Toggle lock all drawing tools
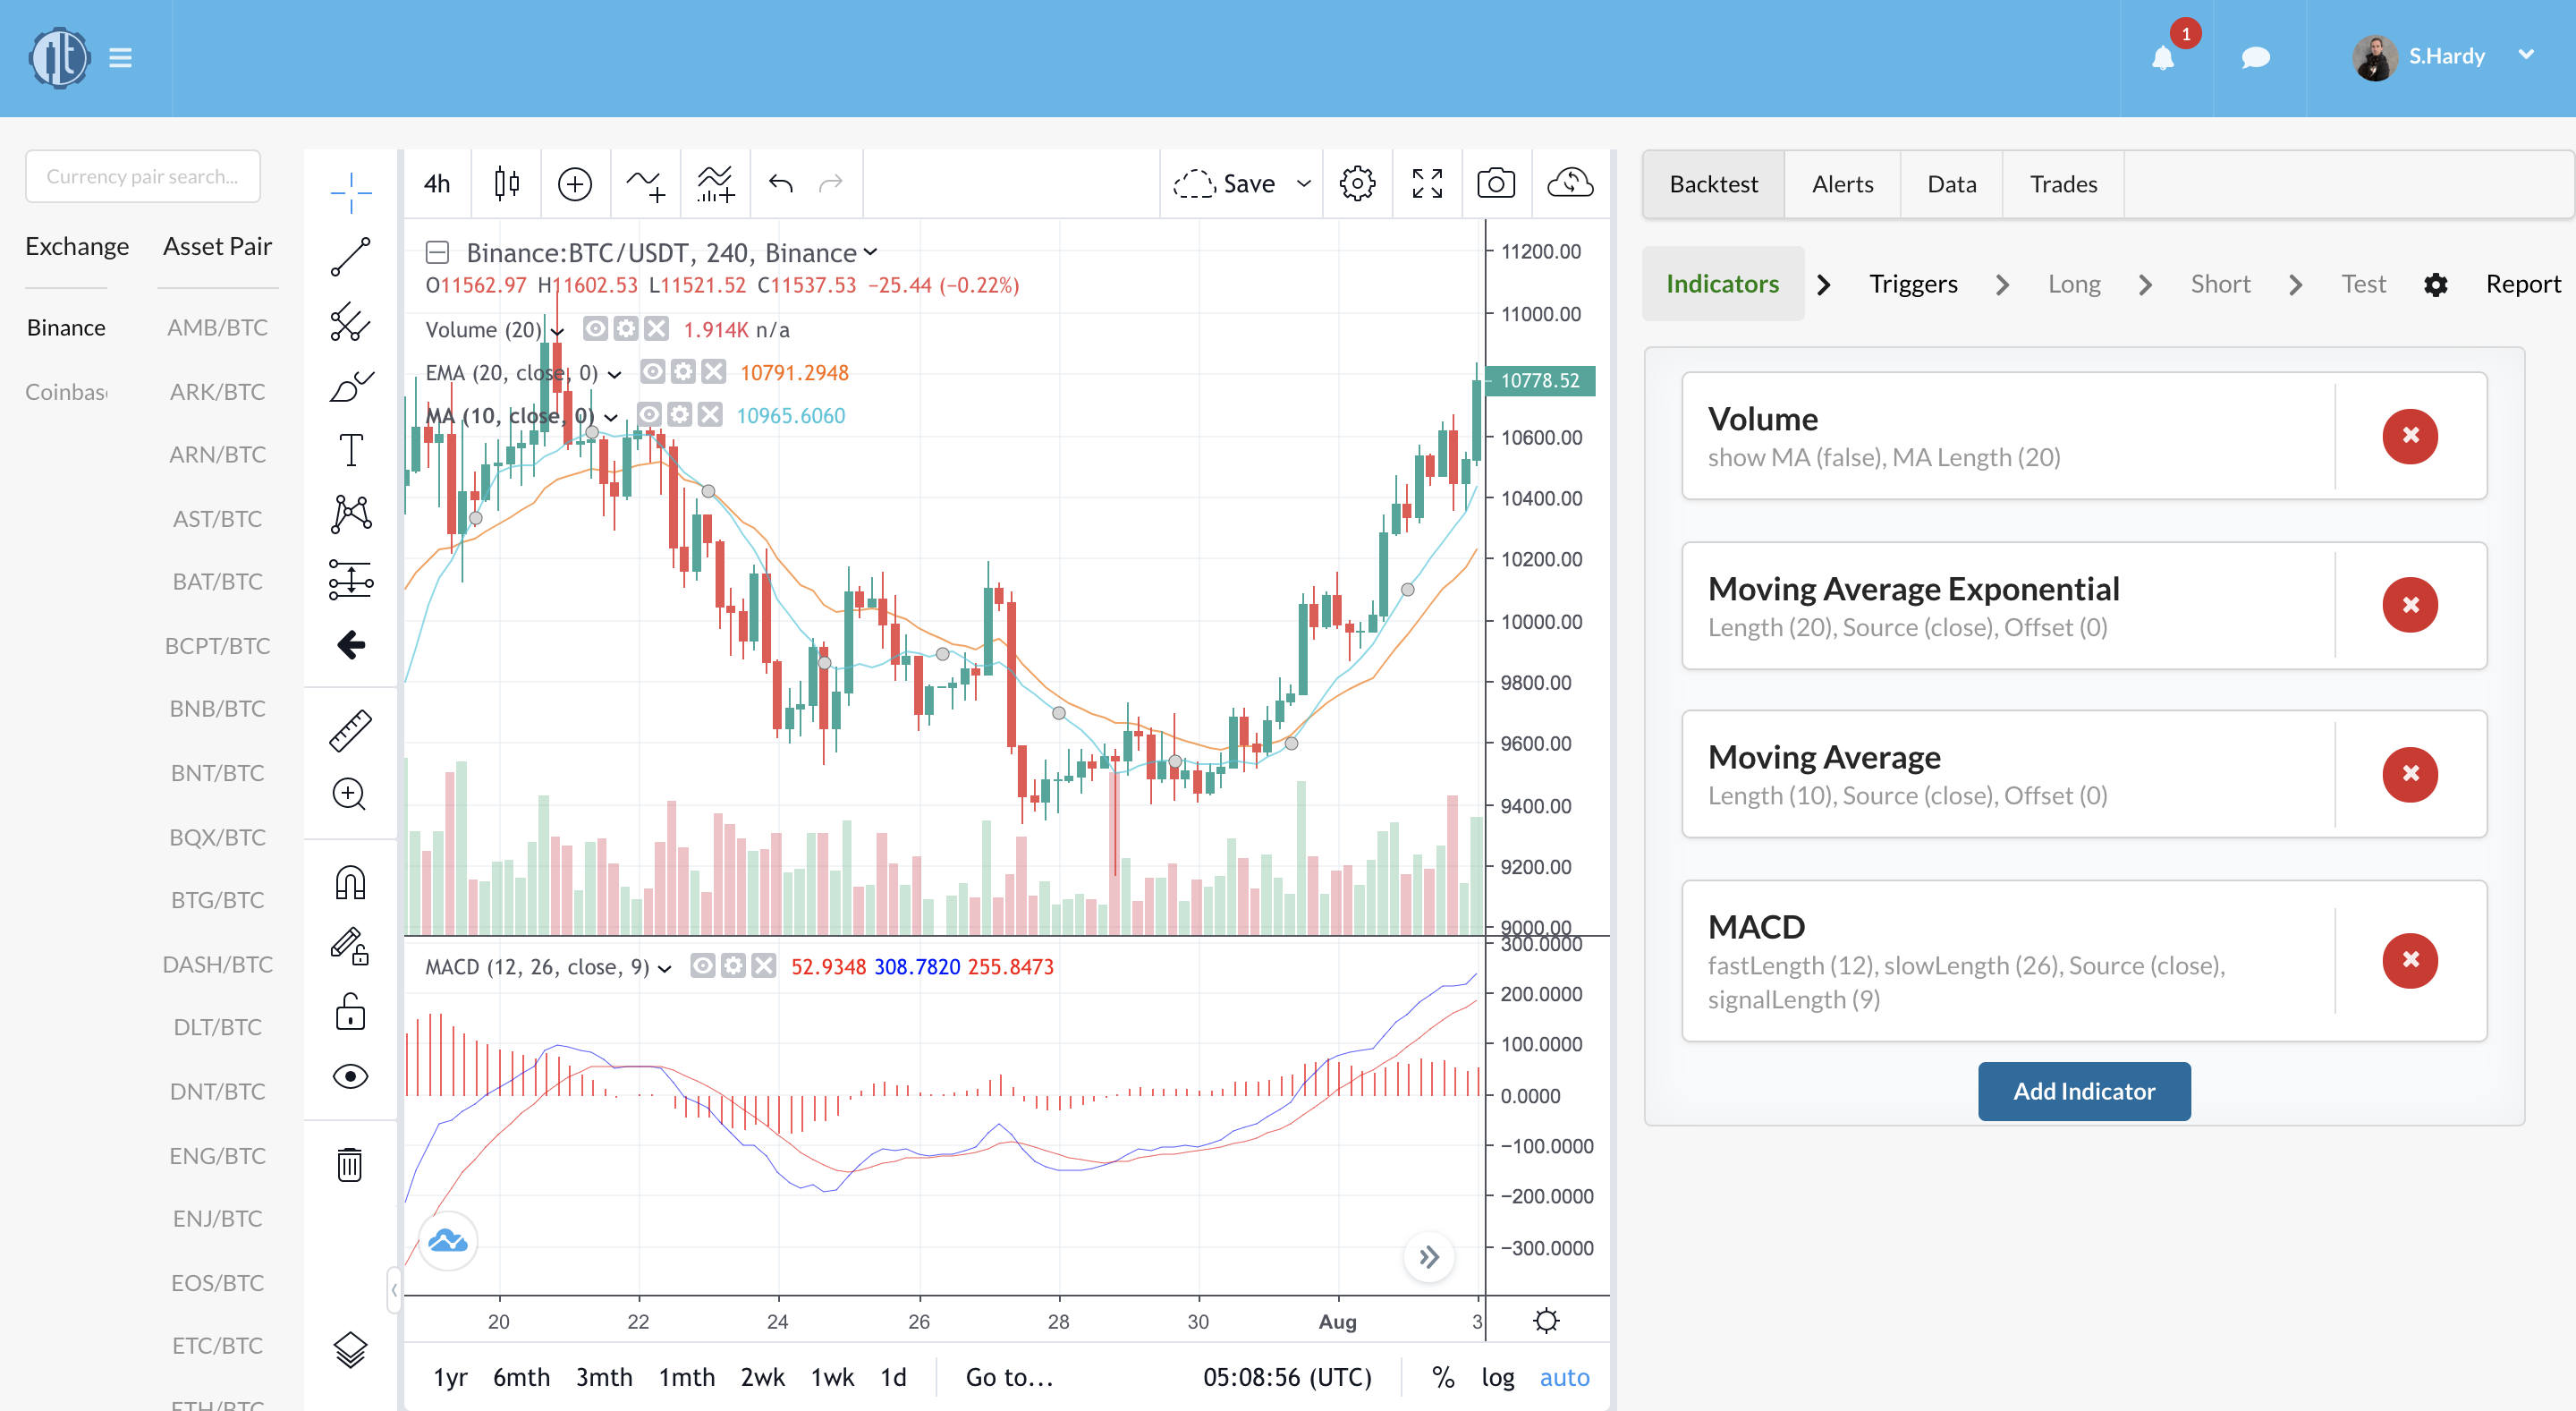The image size is (2576, 1411). 351,1011
